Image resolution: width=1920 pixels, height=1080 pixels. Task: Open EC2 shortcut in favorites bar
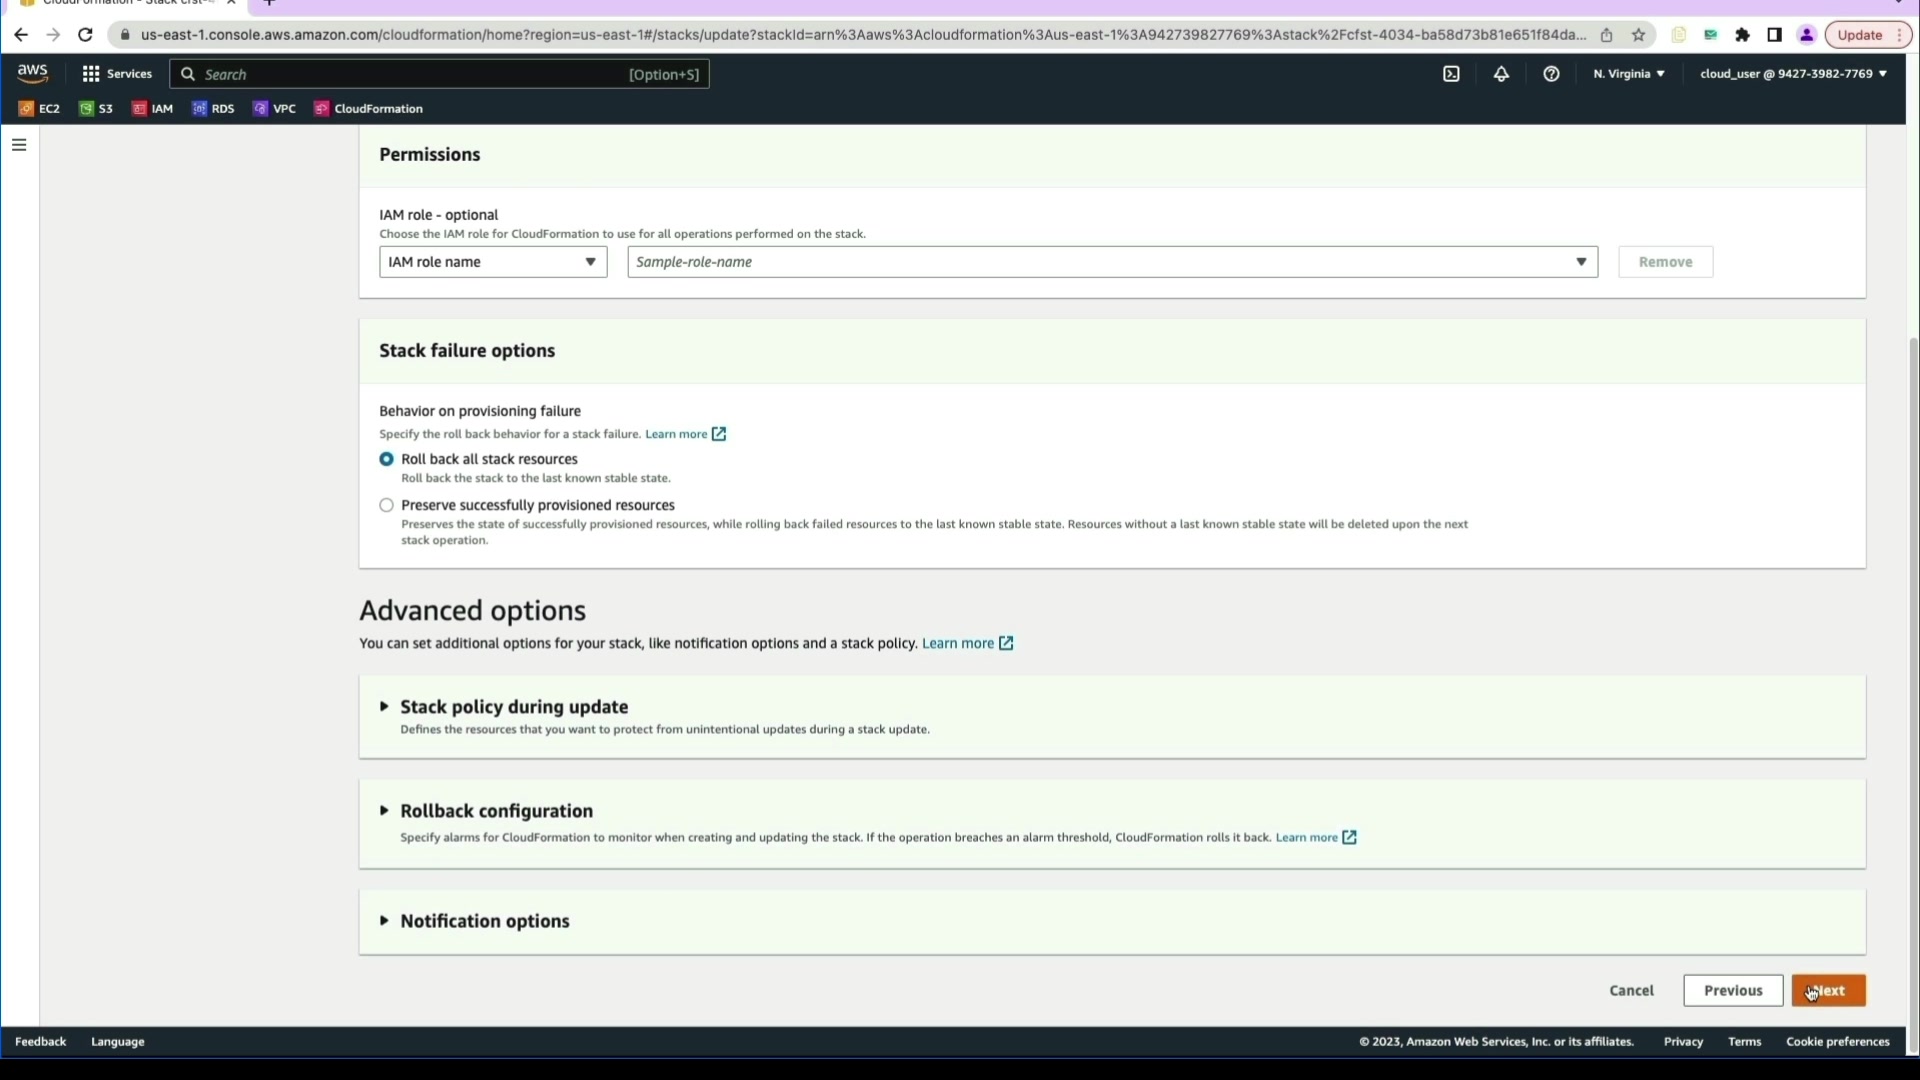point(40,109)
